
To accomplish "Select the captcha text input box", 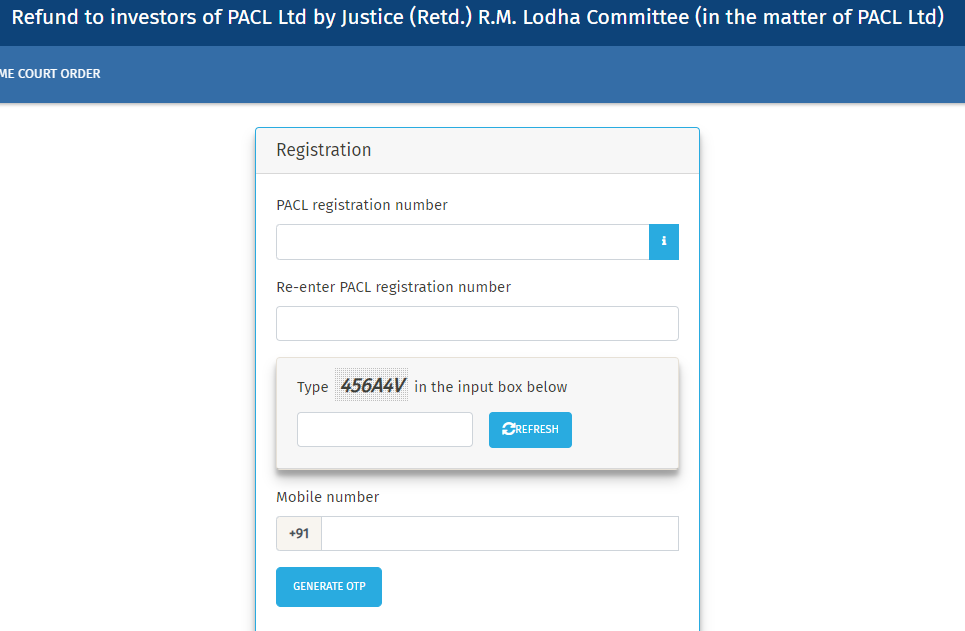I will 385,429.
